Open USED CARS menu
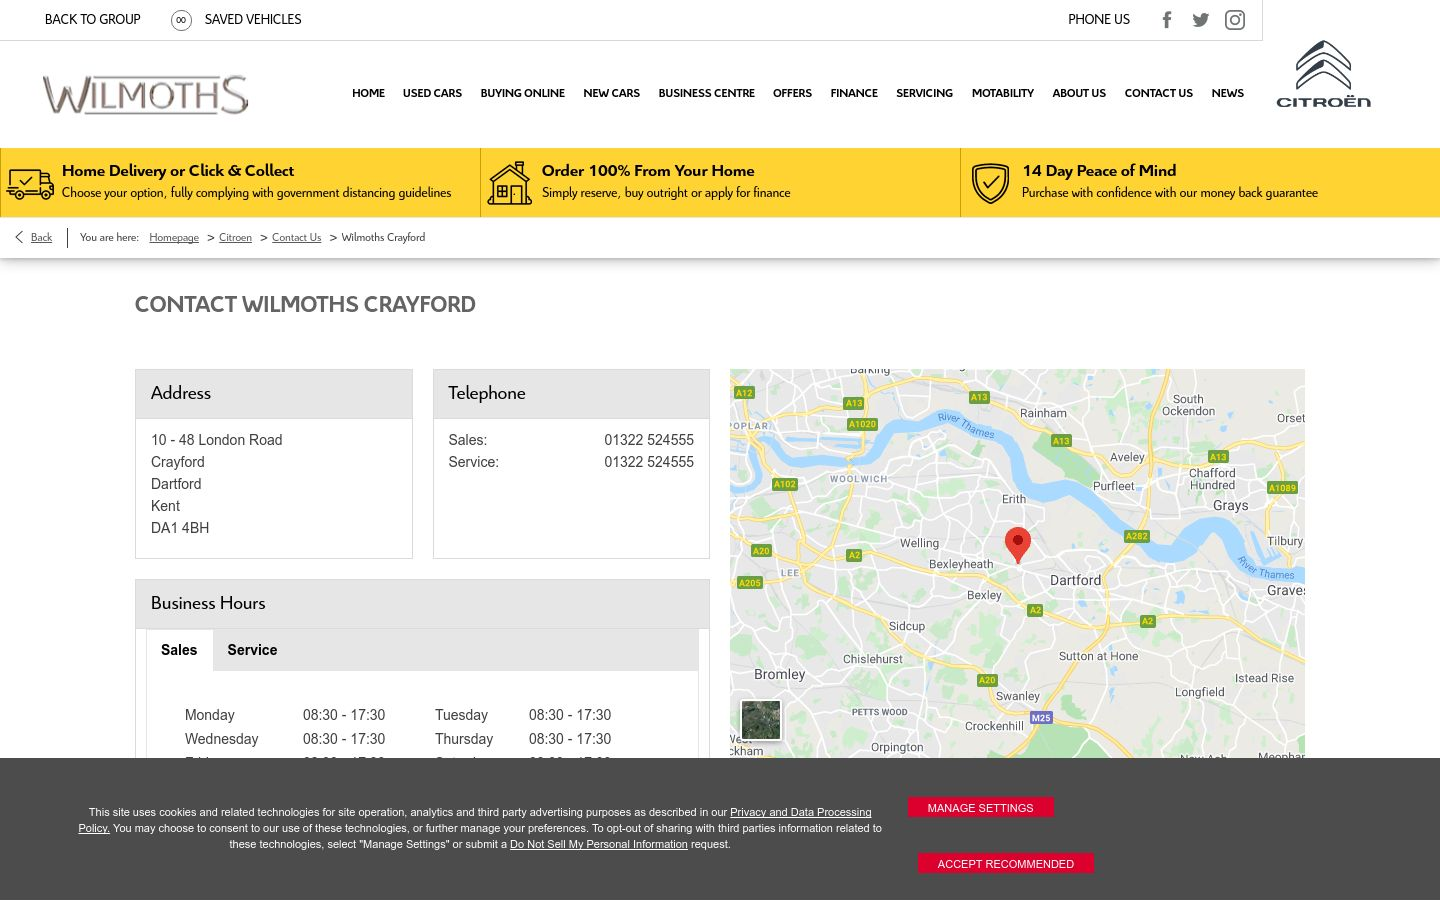The width and height of the screenshot is (1440, 900). [x=432, y=93]
